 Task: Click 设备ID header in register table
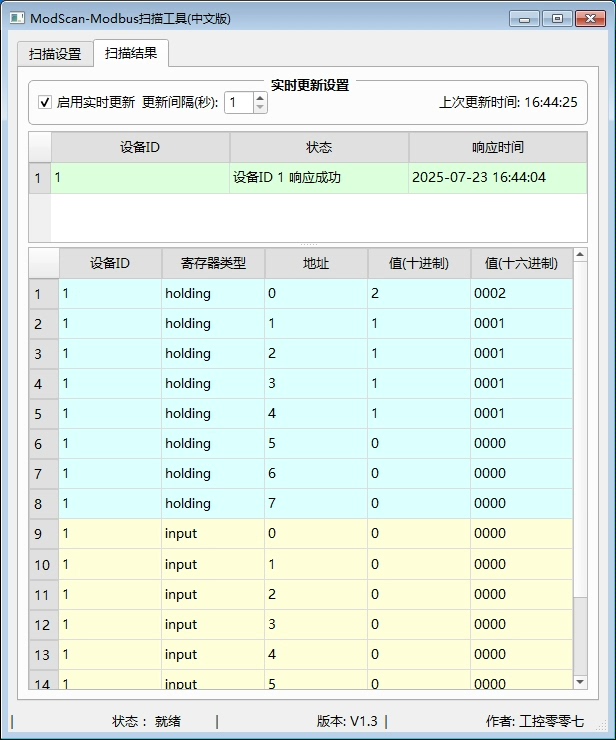(x=110, y=263)
